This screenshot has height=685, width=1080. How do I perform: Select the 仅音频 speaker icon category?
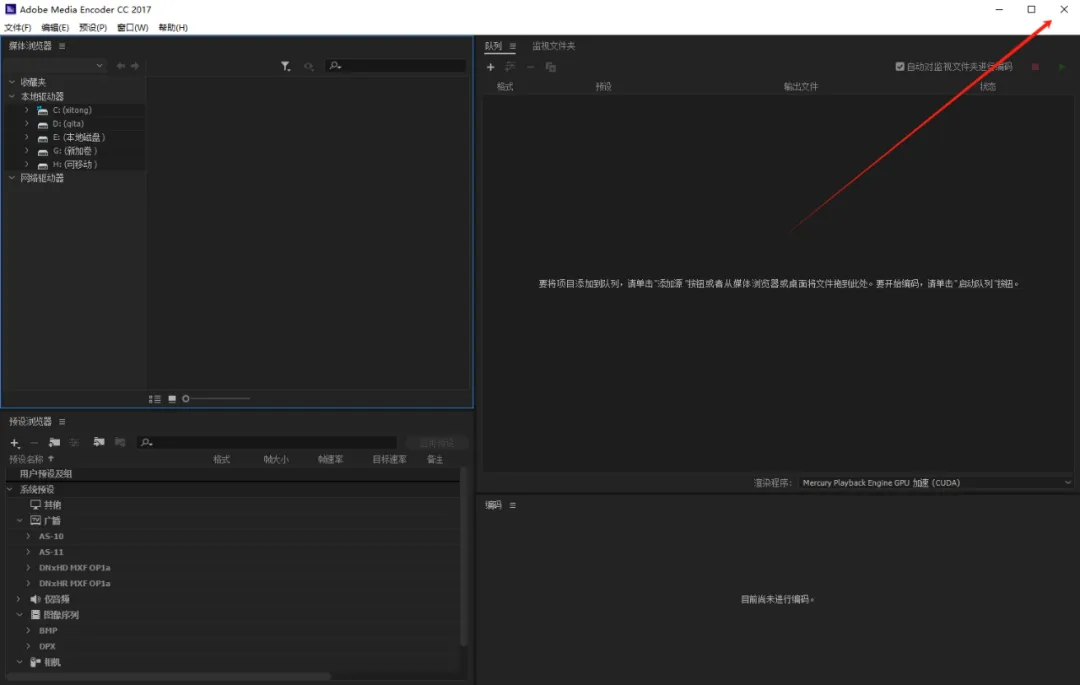35,599
